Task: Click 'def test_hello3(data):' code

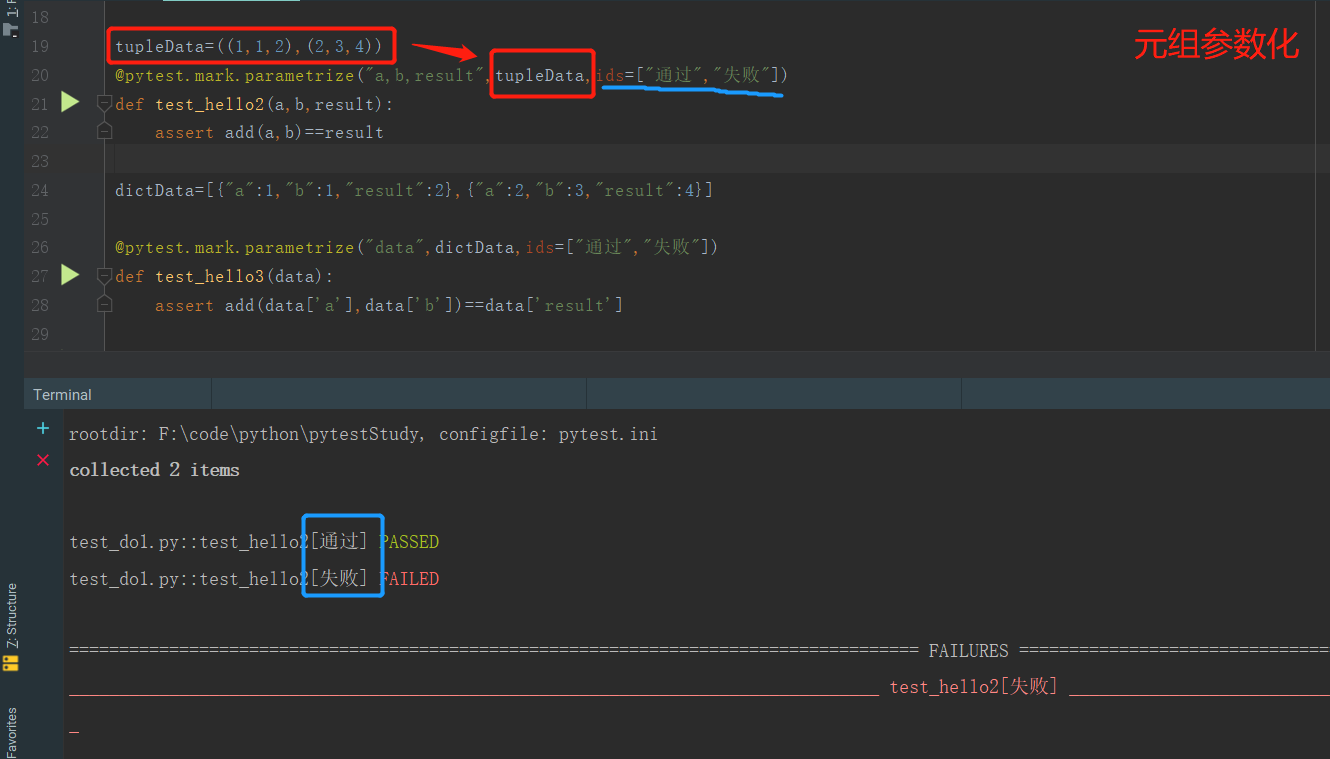Action: point(224,276)
